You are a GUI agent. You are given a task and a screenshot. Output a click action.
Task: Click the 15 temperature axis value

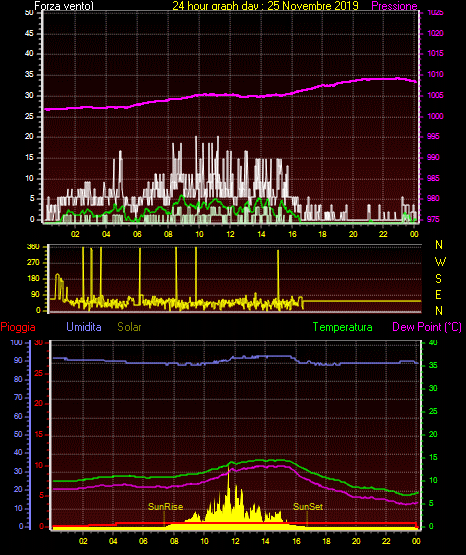433,457
